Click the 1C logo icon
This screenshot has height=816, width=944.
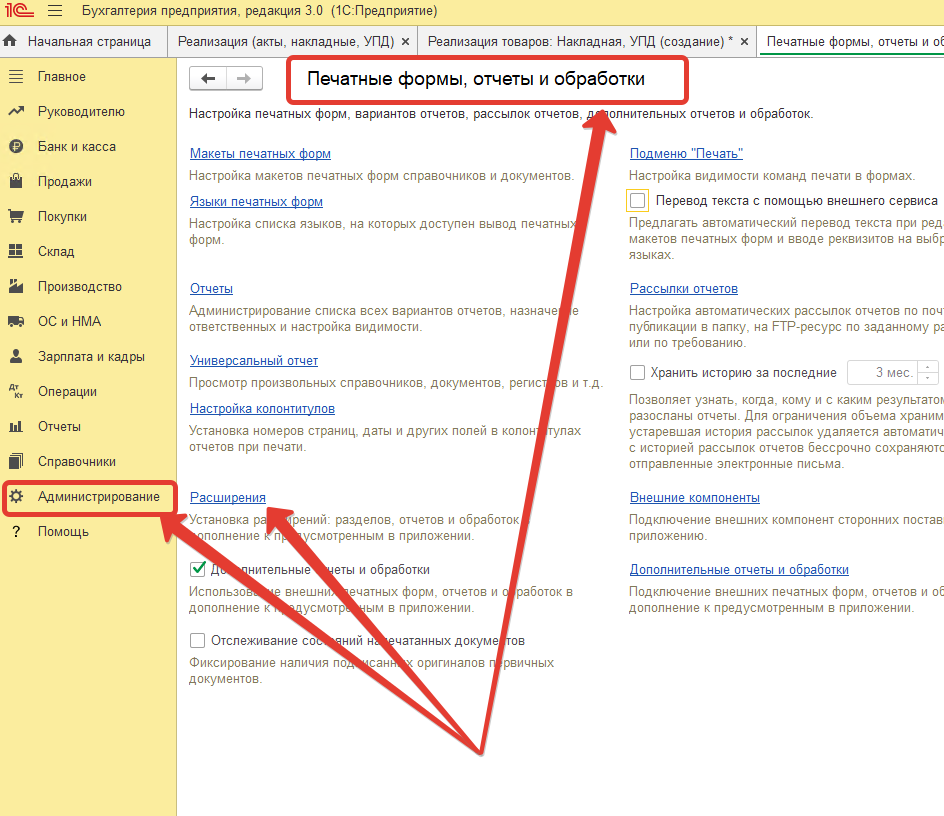(x=19, y=10)
